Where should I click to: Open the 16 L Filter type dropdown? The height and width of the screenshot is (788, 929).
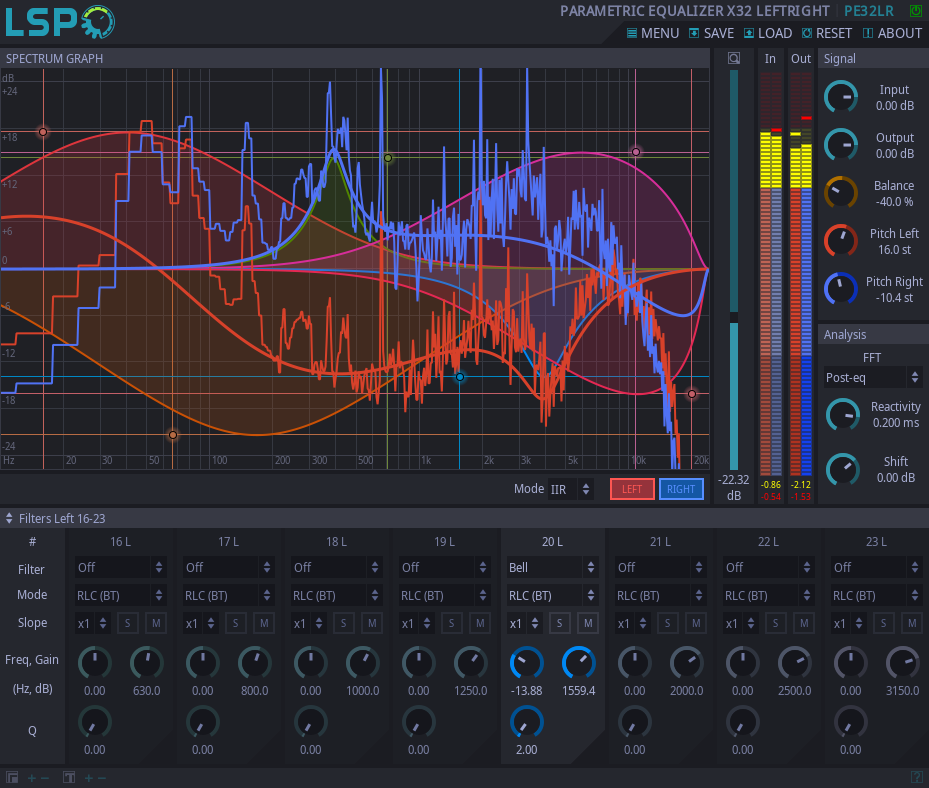coord(120,568)
